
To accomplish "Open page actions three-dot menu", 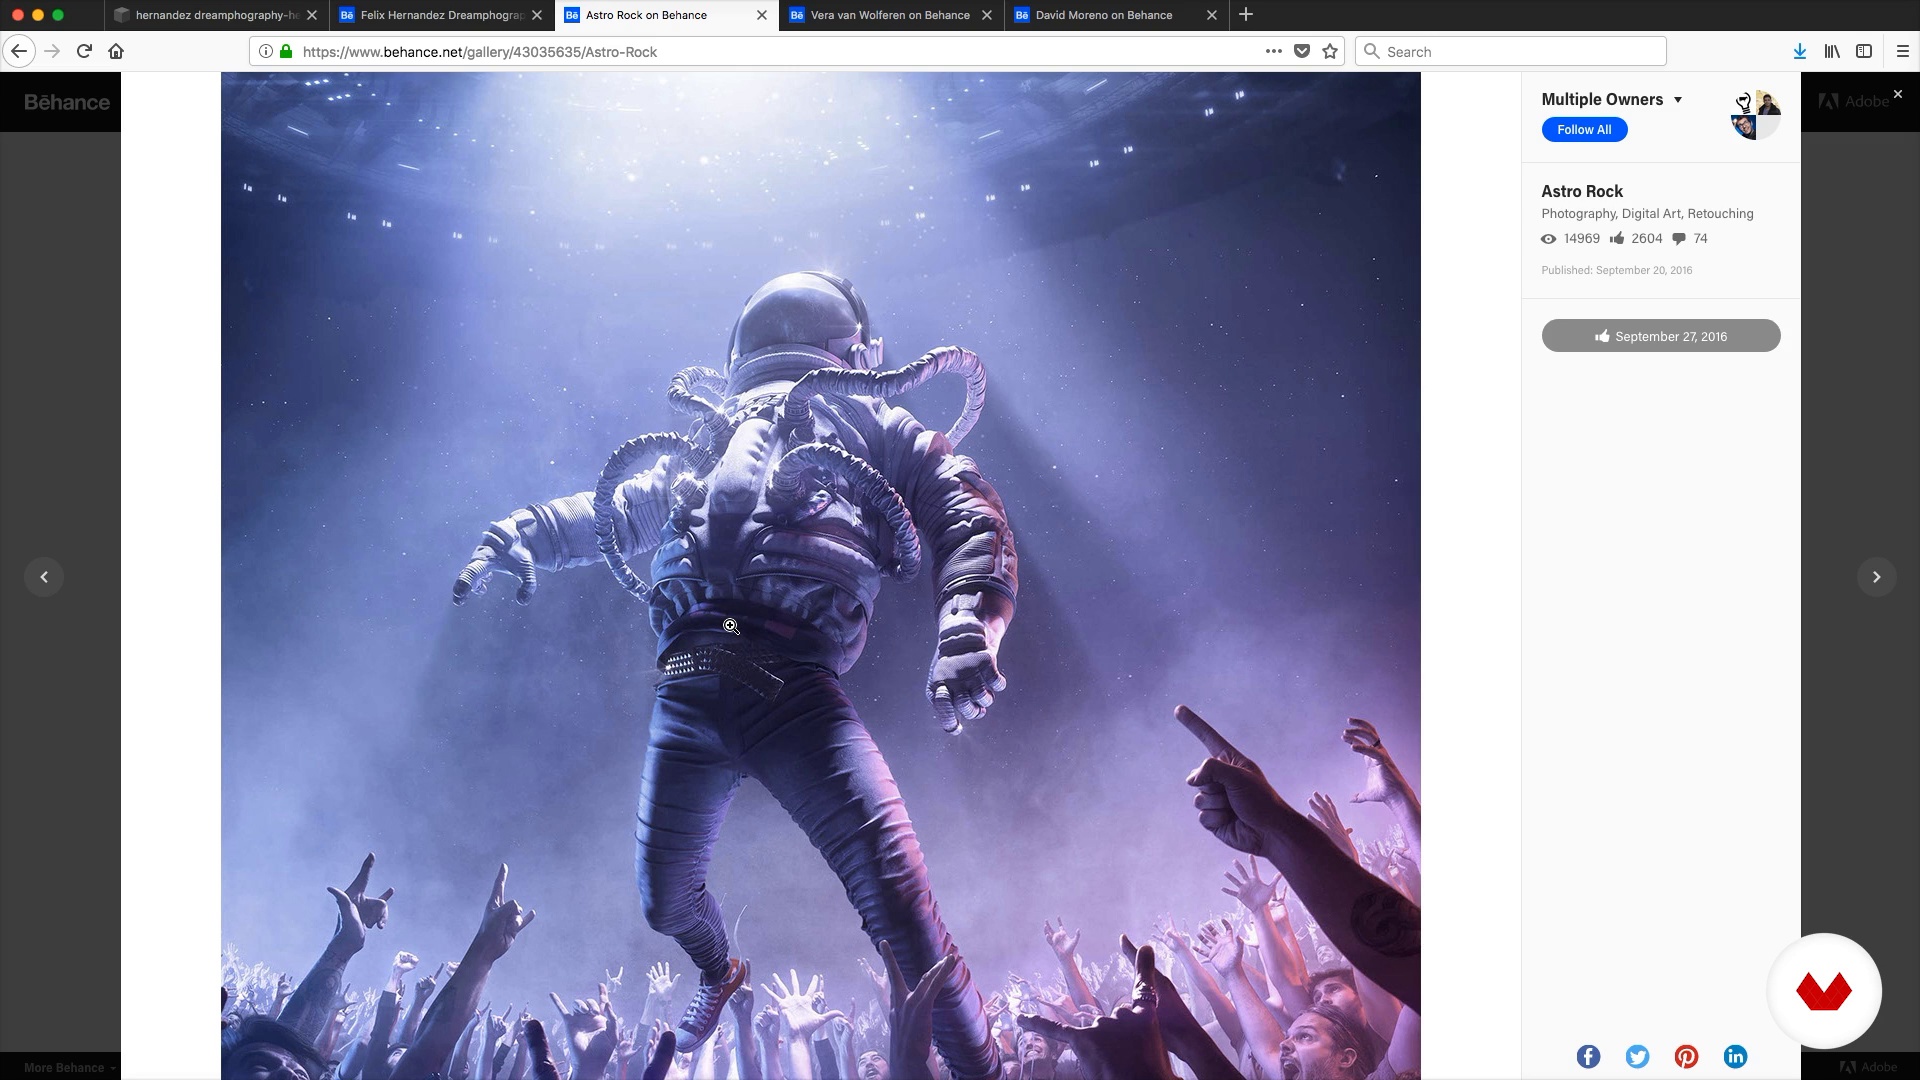I will pos(1273,51).
